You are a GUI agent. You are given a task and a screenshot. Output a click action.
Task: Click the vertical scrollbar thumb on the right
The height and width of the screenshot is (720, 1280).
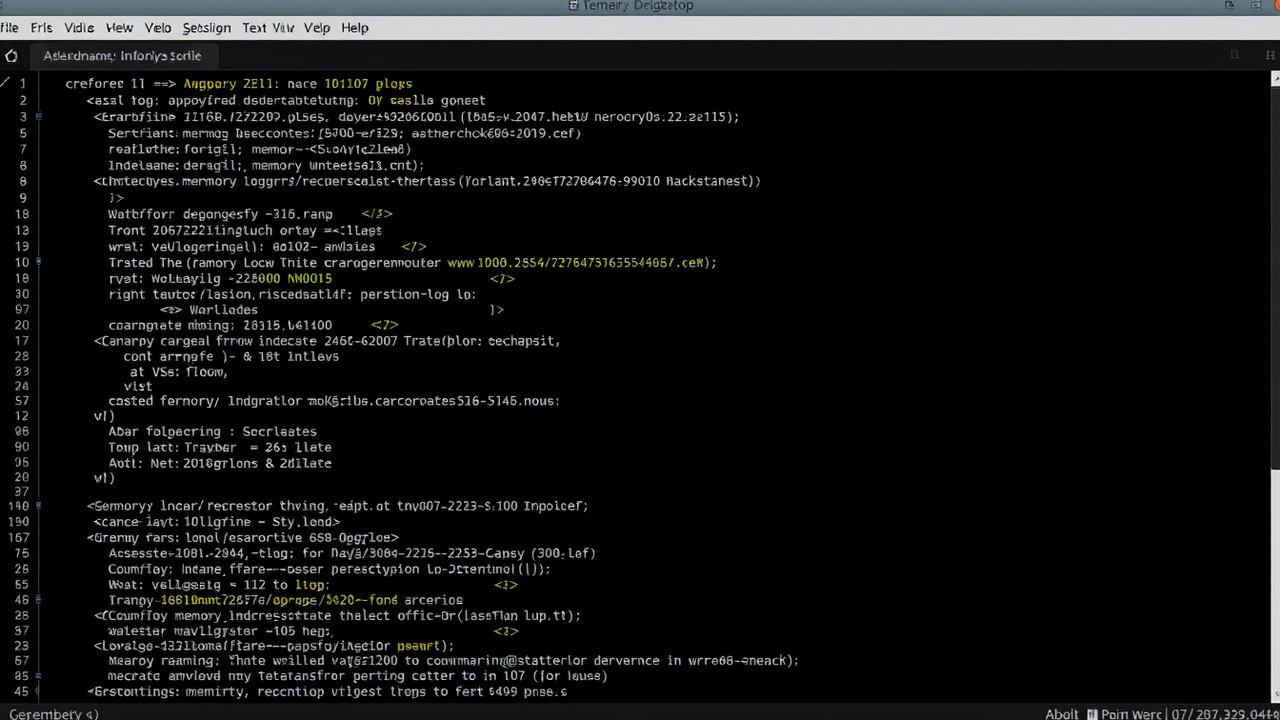1274,280
